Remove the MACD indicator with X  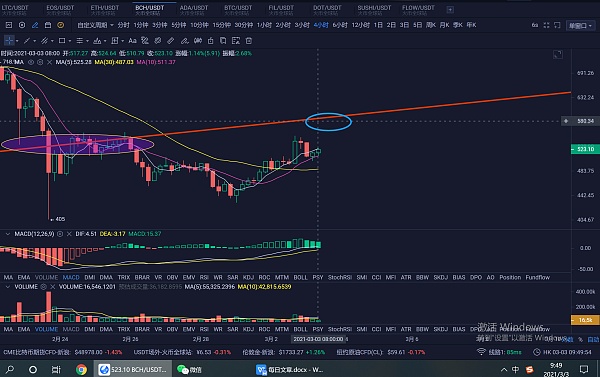point(69,234)
